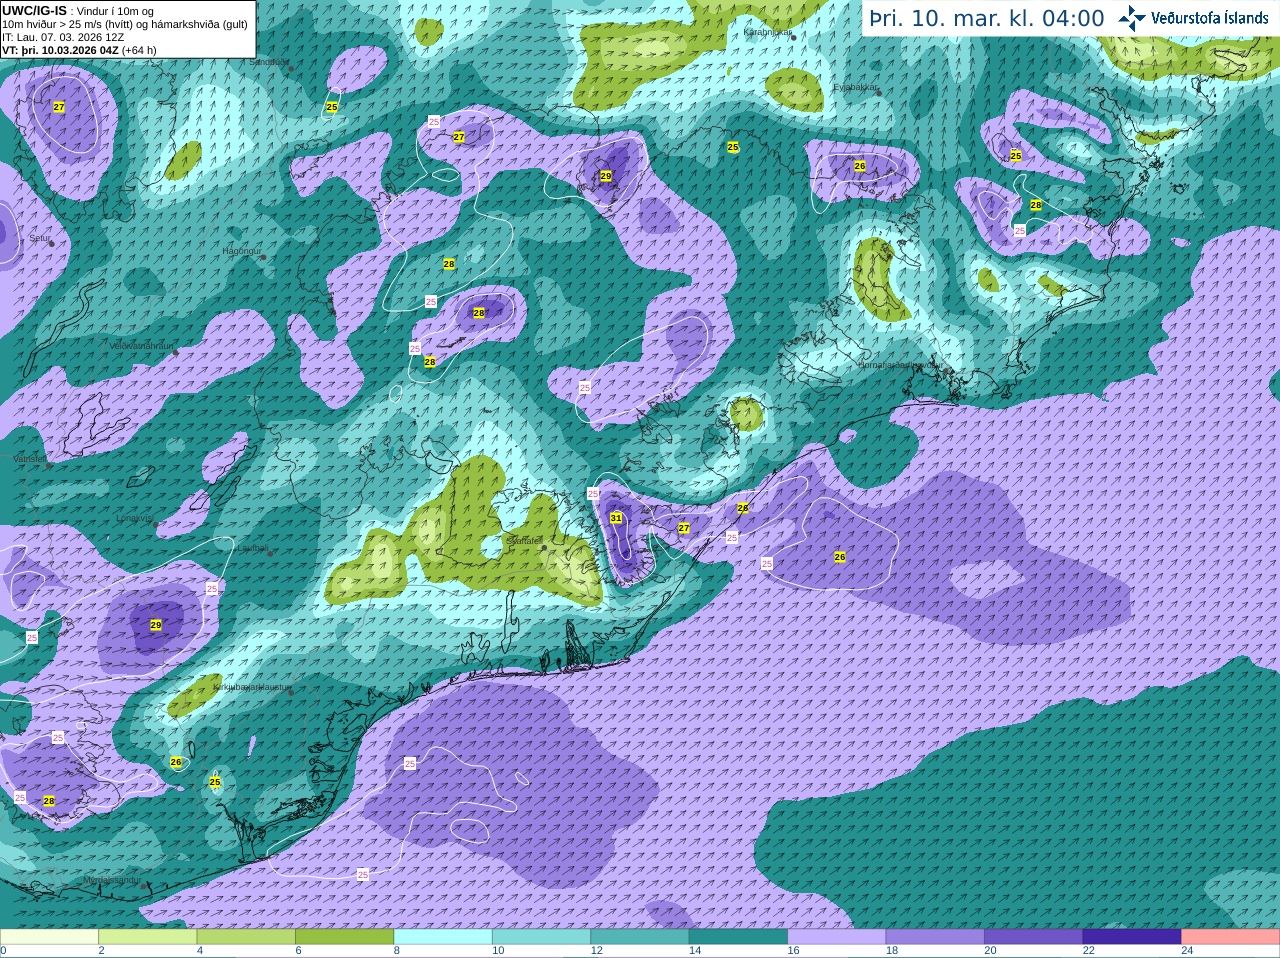This screenshot has height=958, width=1280.
Task: Click the legend scale value 24
Action: tap(1187, 951)
